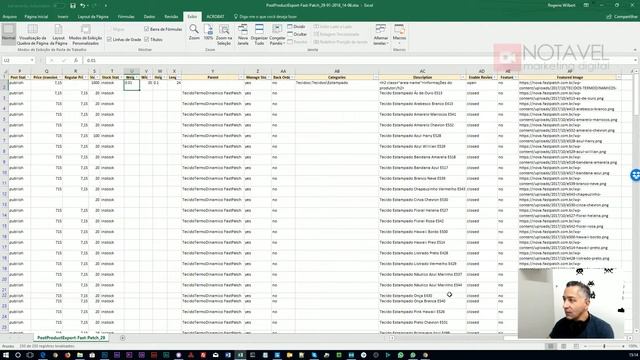
Task: Switch to the Layout da Página ribbon tab
Action: click(93, 17)
